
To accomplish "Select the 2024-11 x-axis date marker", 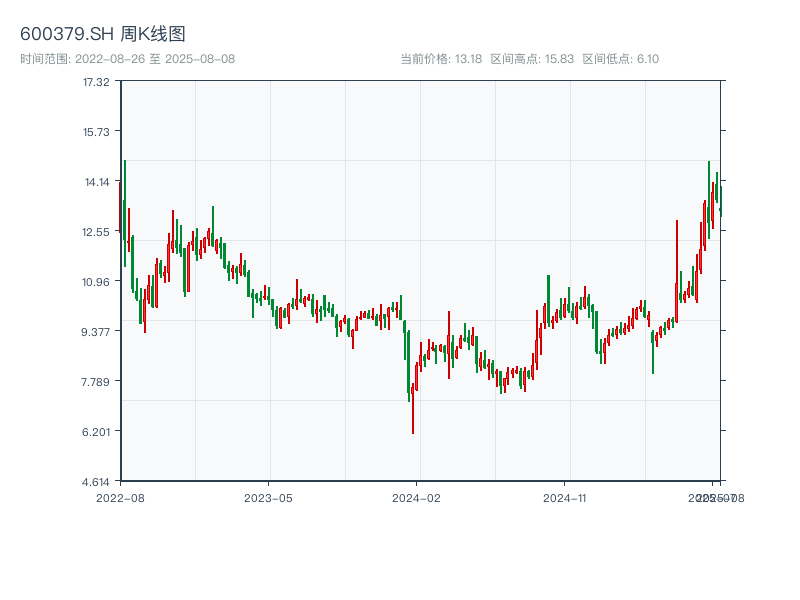I will click(x=566, y=497).
